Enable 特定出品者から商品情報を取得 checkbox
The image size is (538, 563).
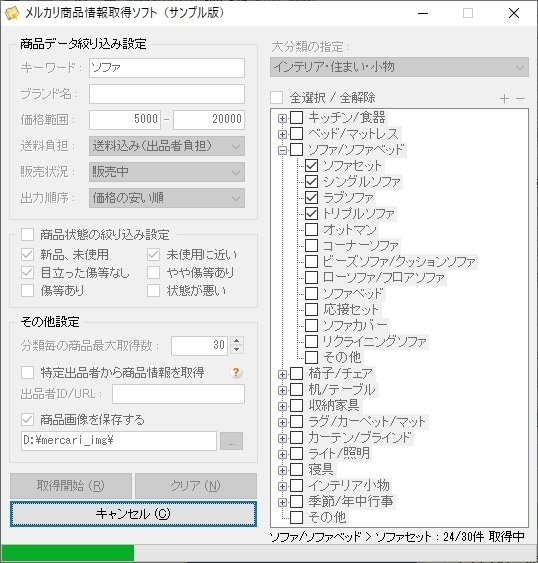[27, 372]
